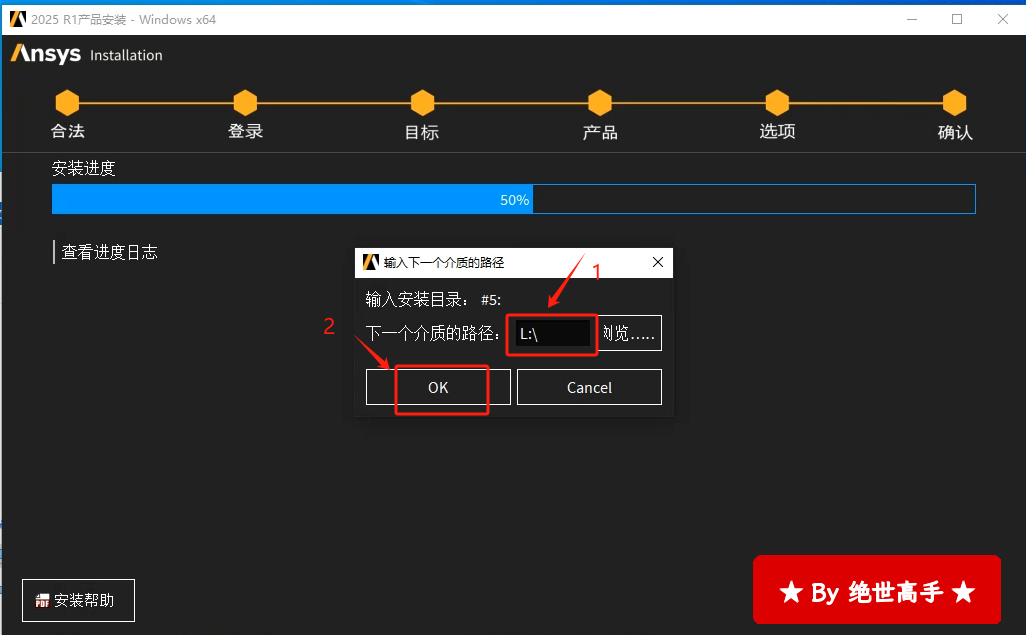Viewport: 1026px width, 635px height.
Task: Click the 选项 step hexagon icon
Action: coord(777,102)
